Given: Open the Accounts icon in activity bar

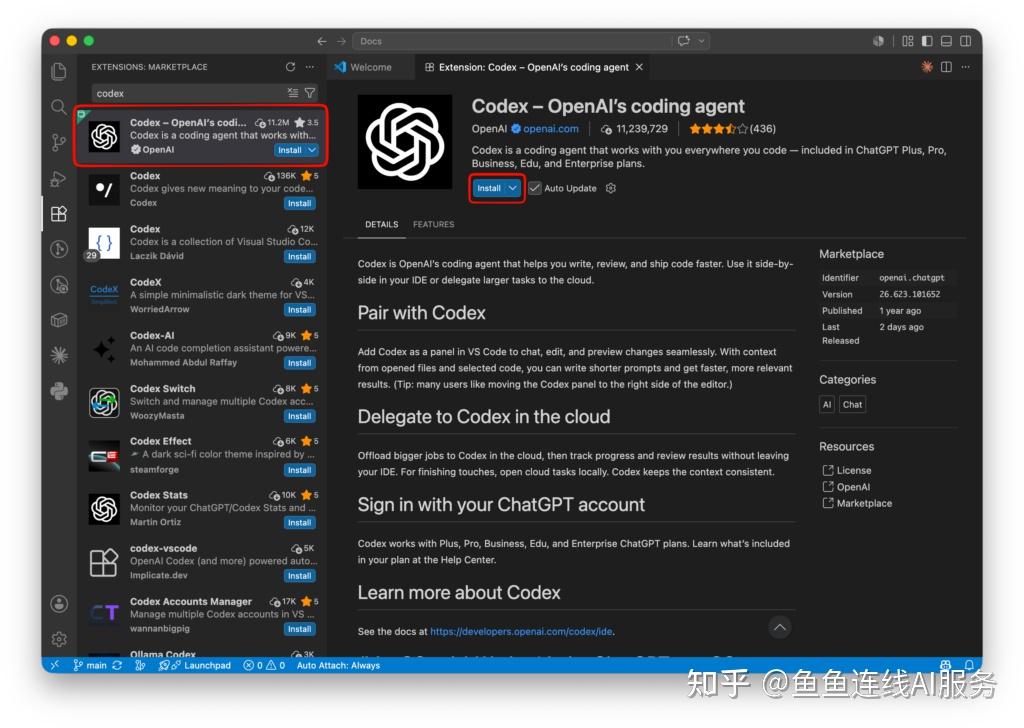Looking at the screenshot, I should pos(59,604).
